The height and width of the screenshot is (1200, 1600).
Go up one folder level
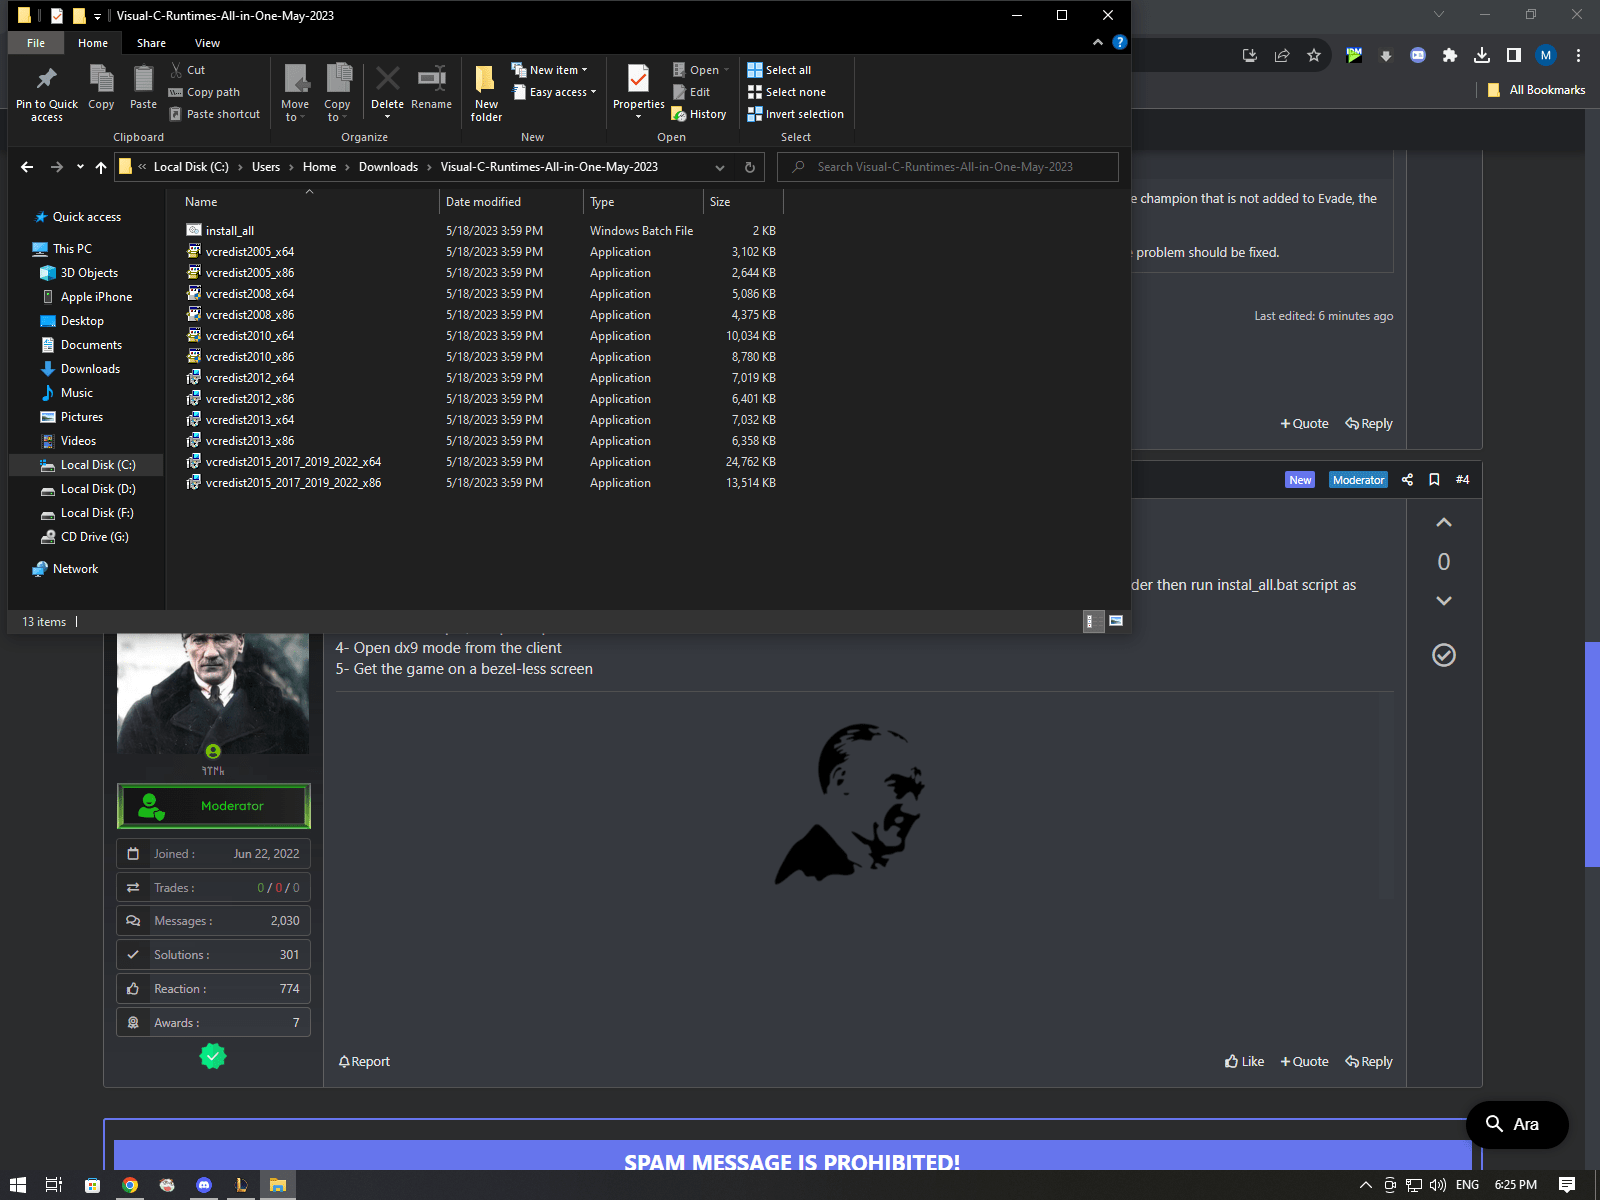tap(101, 167)
